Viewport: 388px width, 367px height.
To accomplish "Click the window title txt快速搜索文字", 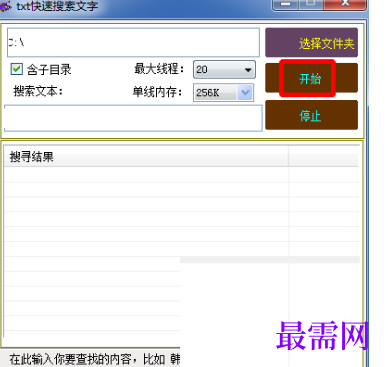I will 57,6.
